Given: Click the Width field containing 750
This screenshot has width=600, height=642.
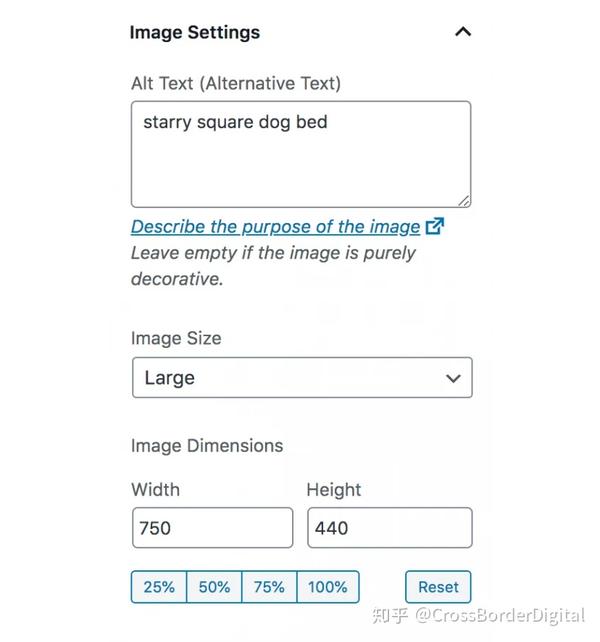Looking at the screenshot, I should [212, 528].
